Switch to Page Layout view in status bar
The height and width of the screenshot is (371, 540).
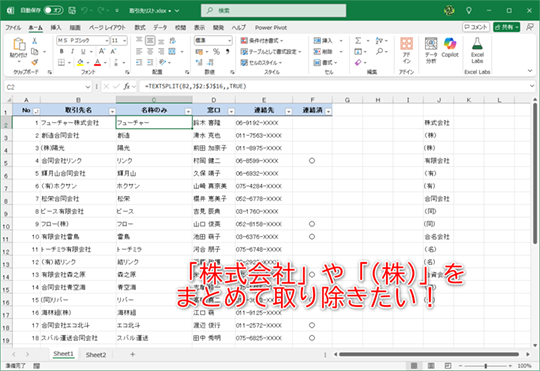[431, 365]
